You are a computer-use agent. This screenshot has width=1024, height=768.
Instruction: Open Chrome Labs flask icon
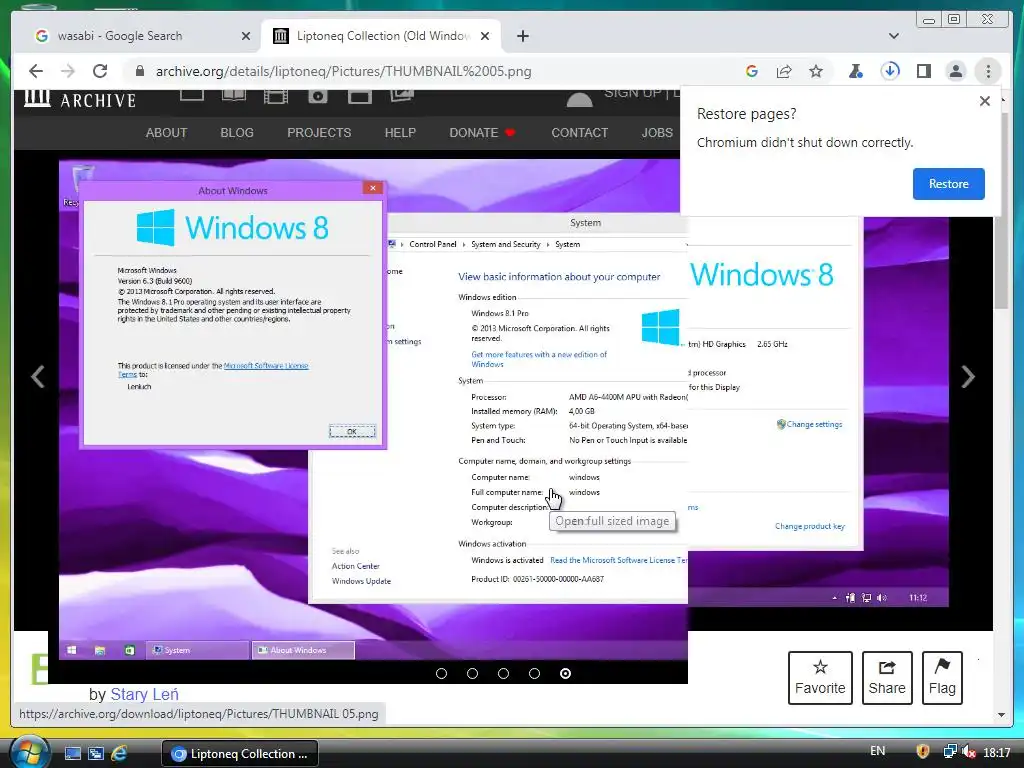pos(856,71)
